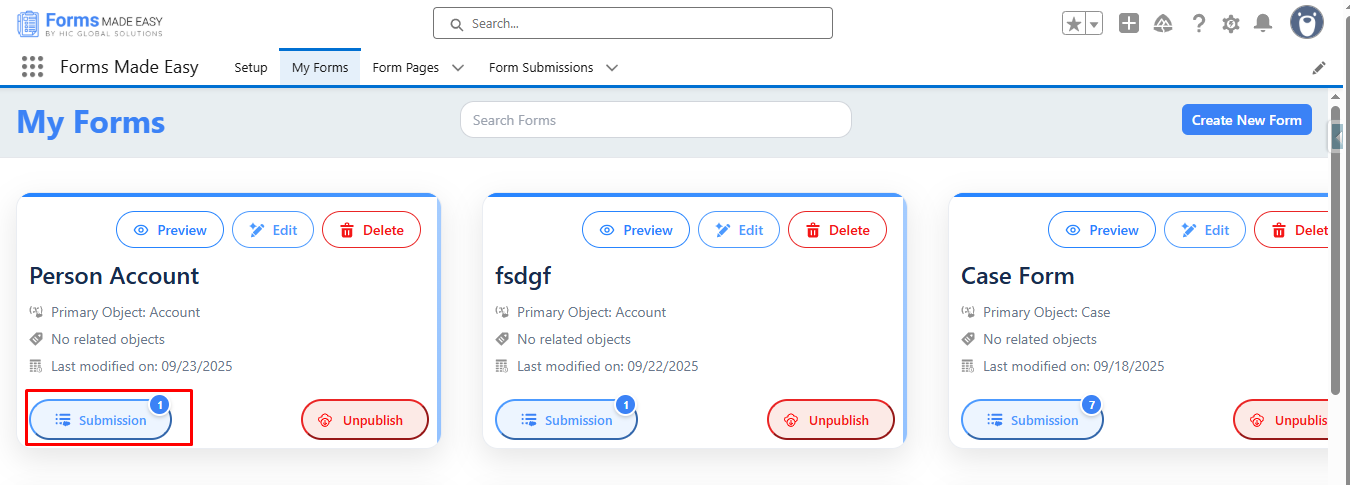Click the Create New Form button

1246,120
